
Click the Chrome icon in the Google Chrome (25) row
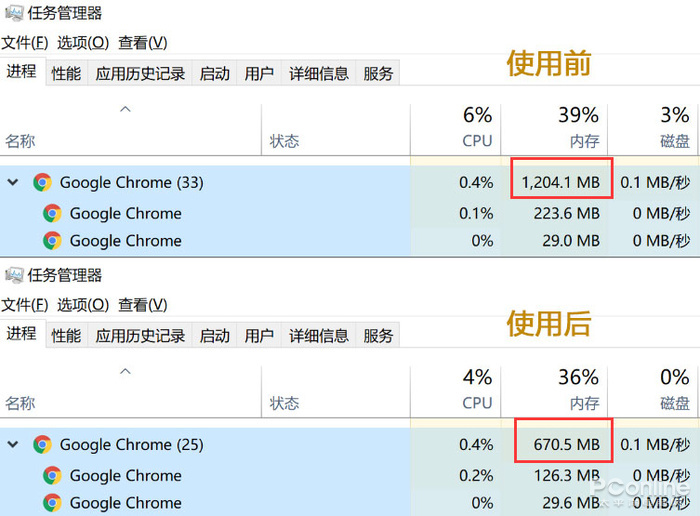tap(42, 445)
